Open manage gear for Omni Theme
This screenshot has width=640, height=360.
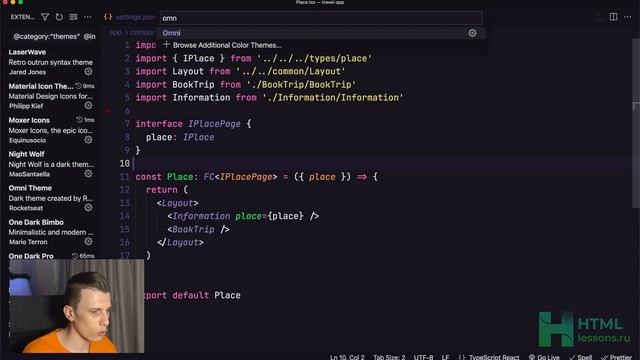(x=88, y=207)
